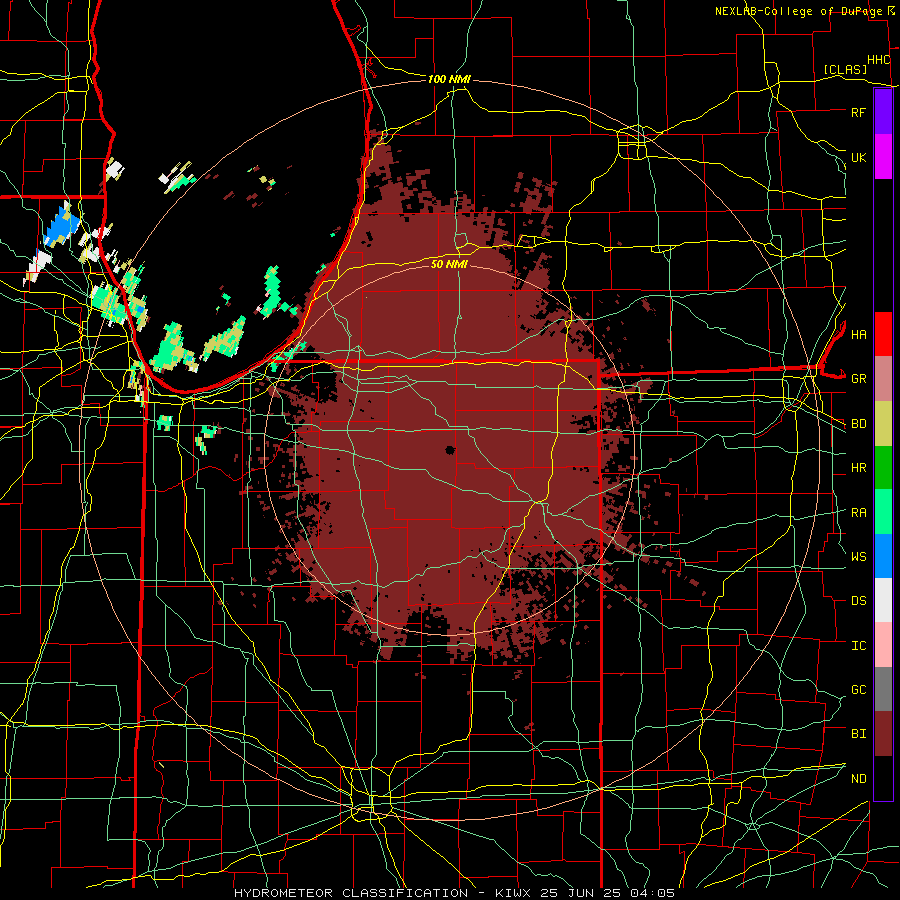Viewport: 900px width, 900px height.
Task: Click the black radar site dot in the brown echo
Action: coord(450,450)
